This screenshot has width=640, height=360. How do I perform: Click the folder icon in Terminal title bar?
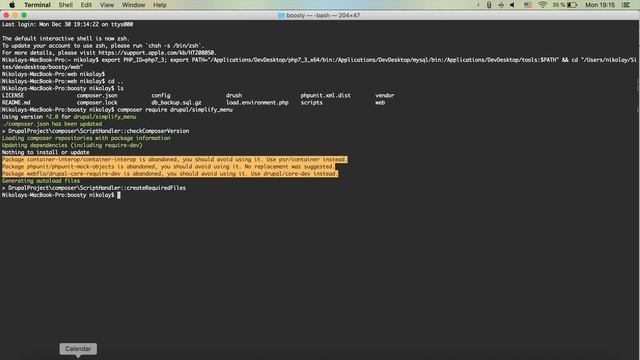[x=281, y=16]
